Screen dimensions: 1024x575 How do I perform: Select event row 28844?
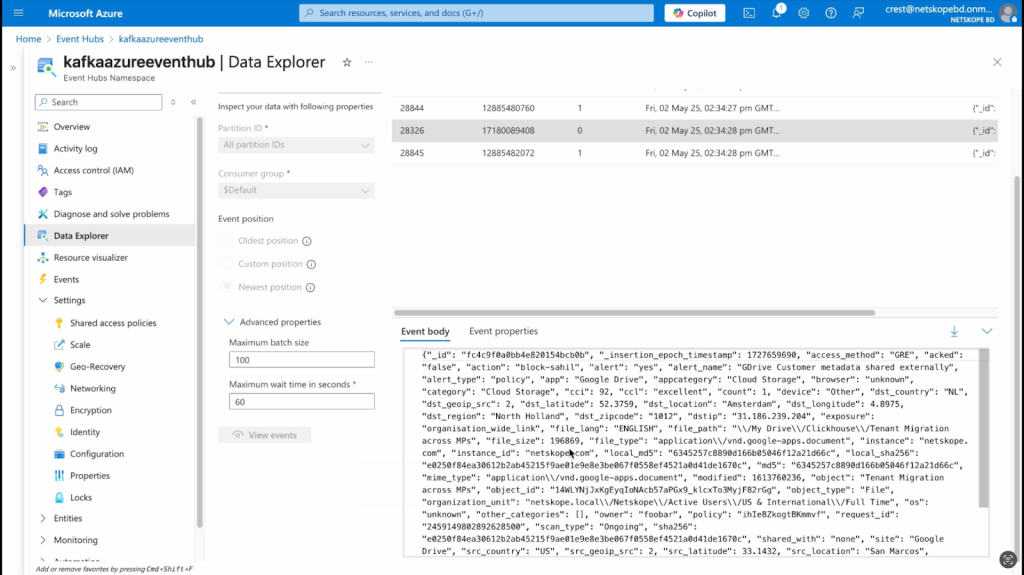point(695,108)
